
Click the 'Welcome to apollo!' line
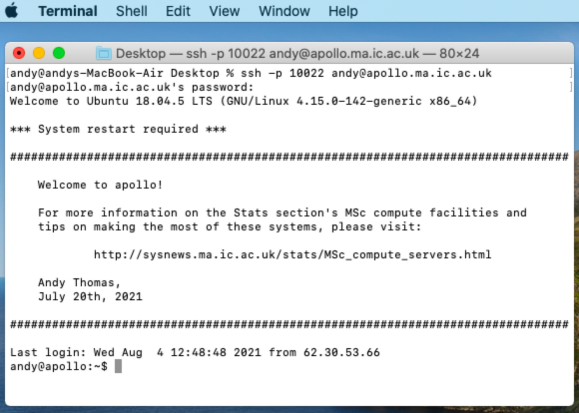(x=100, y=185)
